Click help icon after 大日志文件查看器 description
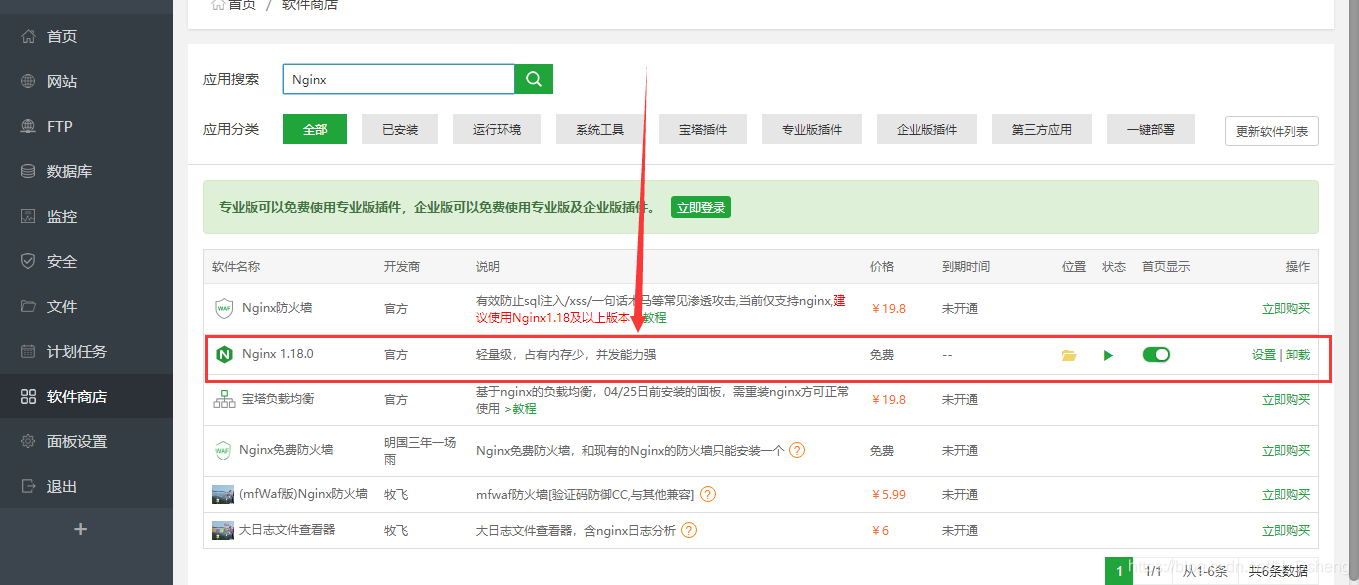 (x=689, y=530)
